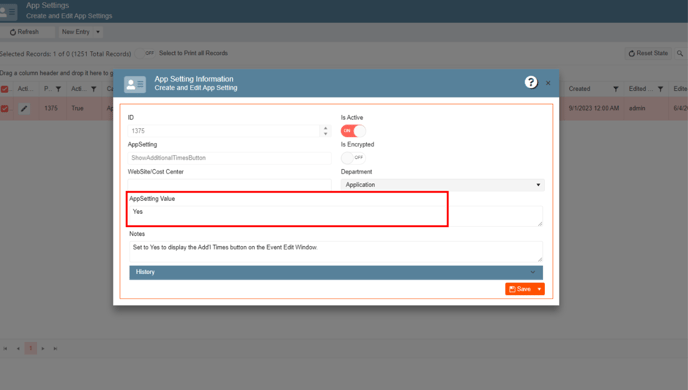688x390 pixels.
Task: Select page 1 in the pager
Action: (31, 348)
